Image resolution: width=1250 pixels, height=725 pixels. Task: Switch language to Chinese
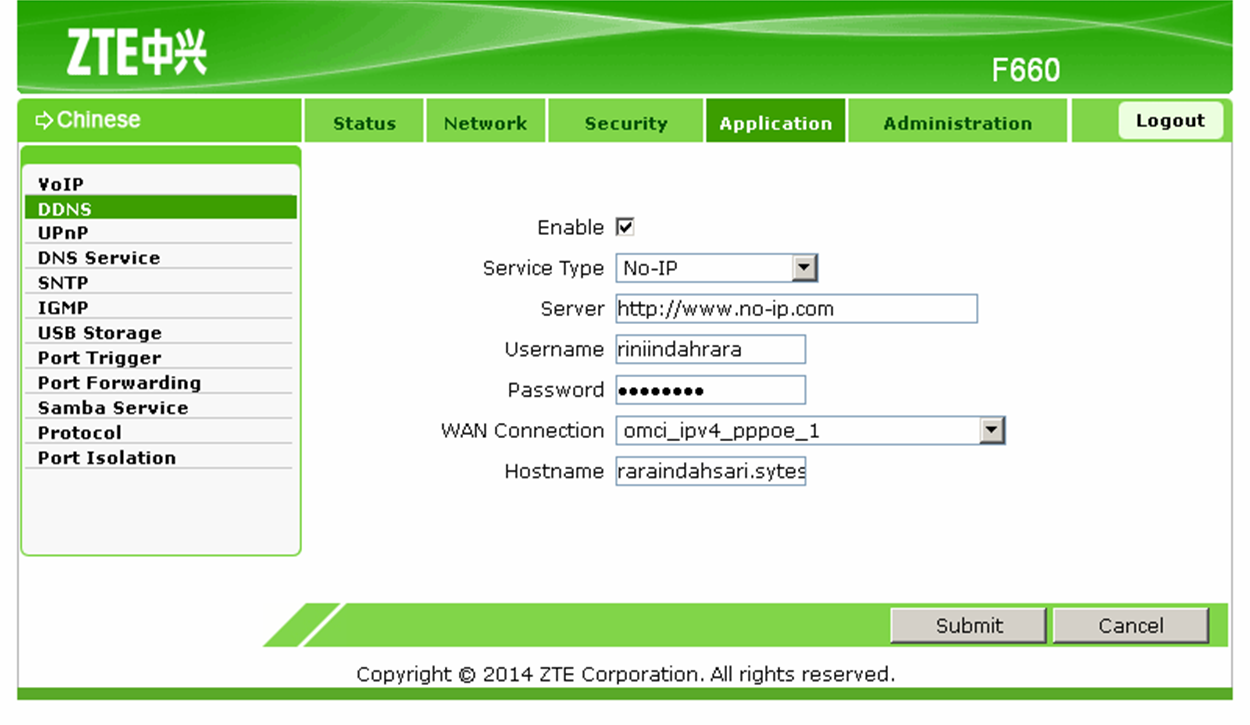(x=88, y=120)
